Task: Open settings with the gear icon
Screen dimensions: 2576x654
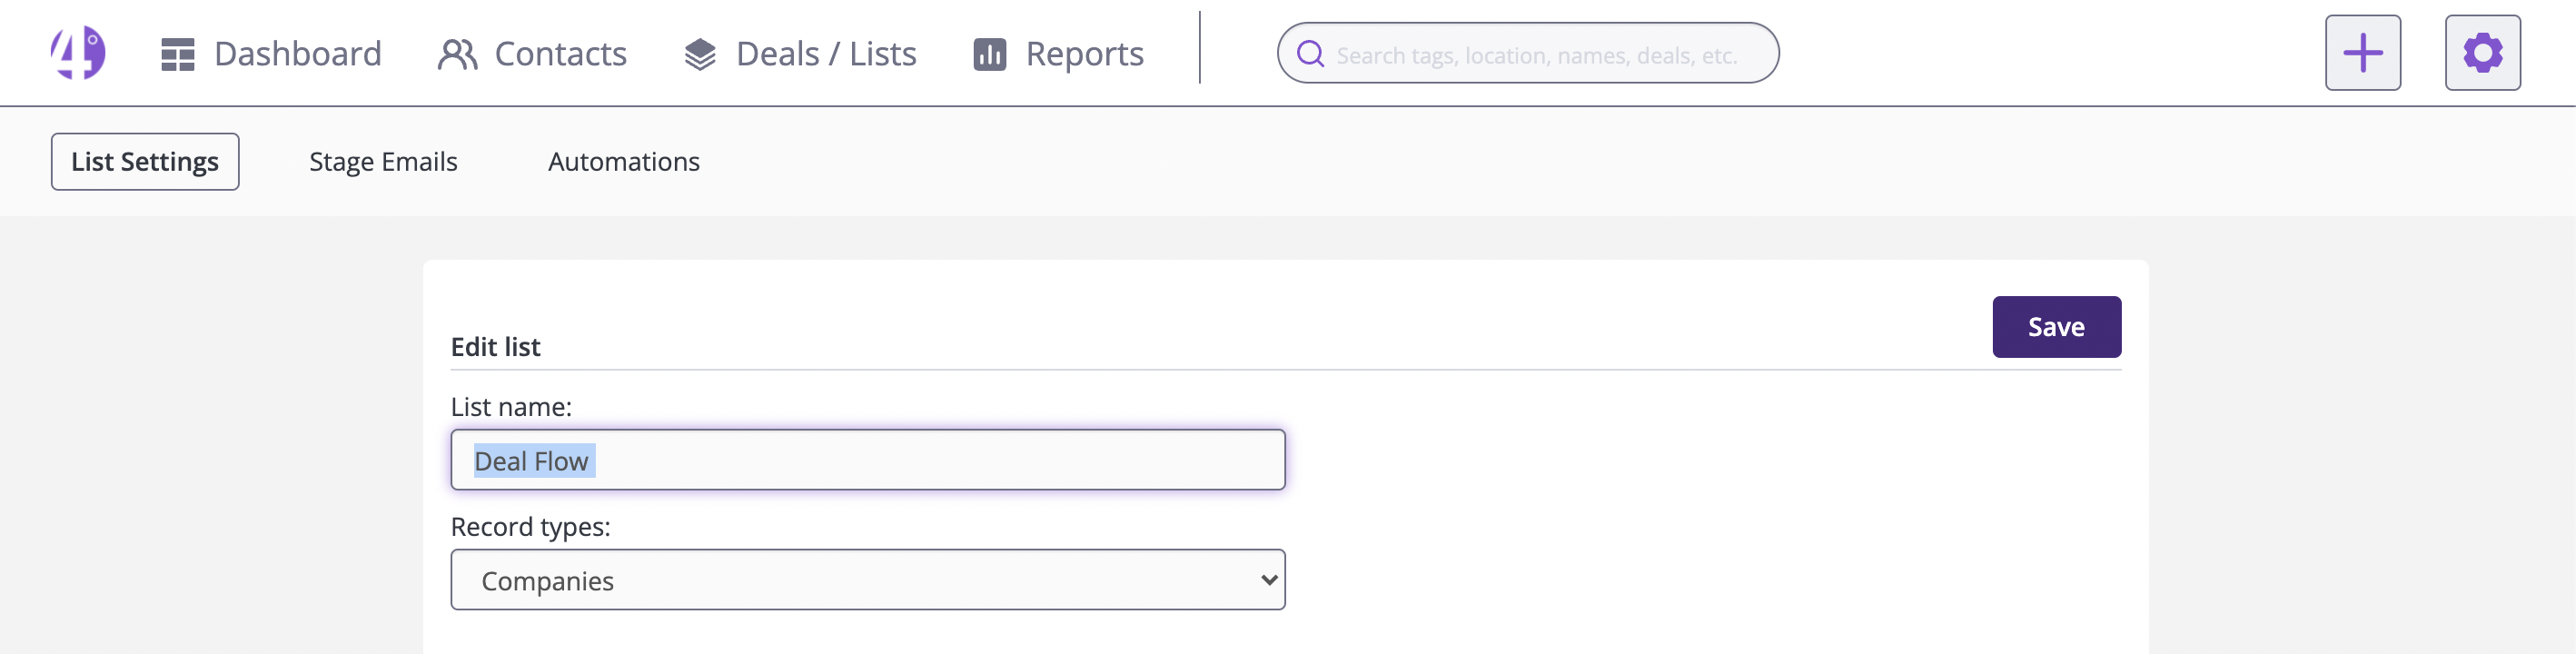Action: coord(2482,52)
